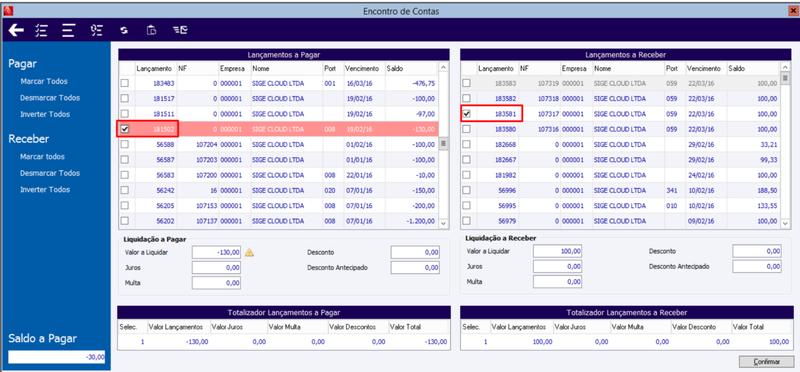Click Nome column header in Lançamentos a Pagar
This screenshot has width=800, height=372.
(286, 68)
